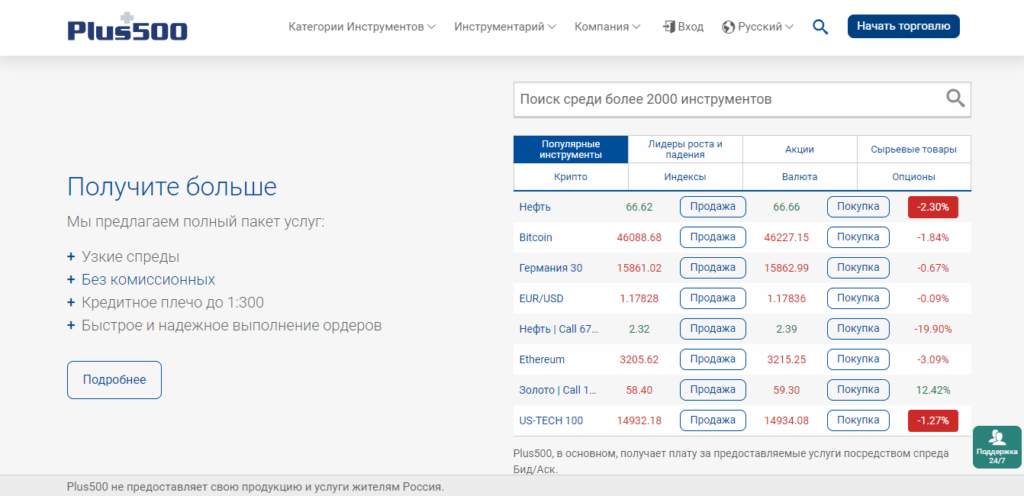The width and height of the screenshot is (1024, 496).
Task: Click Продажа in the Золото | Call row
Action: pos(712,390)
